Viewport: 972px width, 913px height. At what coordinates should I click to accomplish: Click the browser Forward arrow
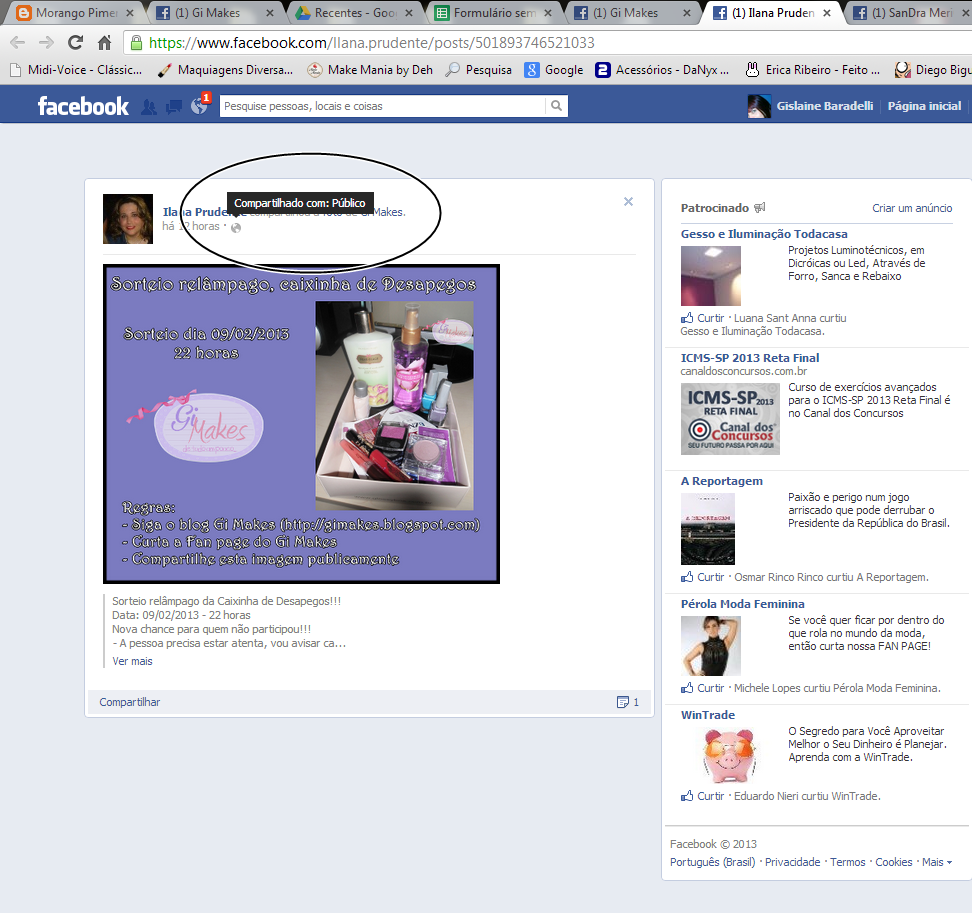(x=46, y=42)
